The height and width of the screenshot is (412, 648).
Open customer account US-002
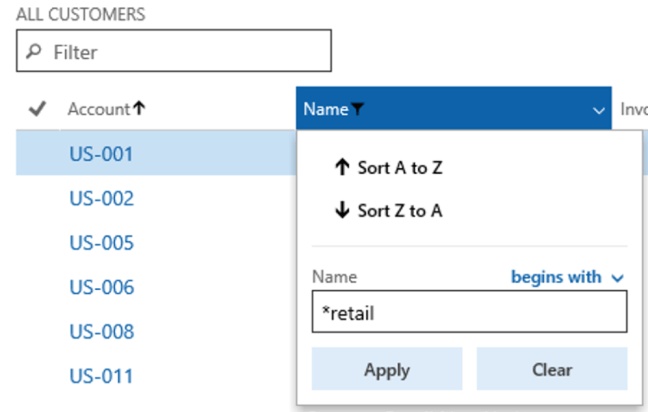tap(101, 199)
